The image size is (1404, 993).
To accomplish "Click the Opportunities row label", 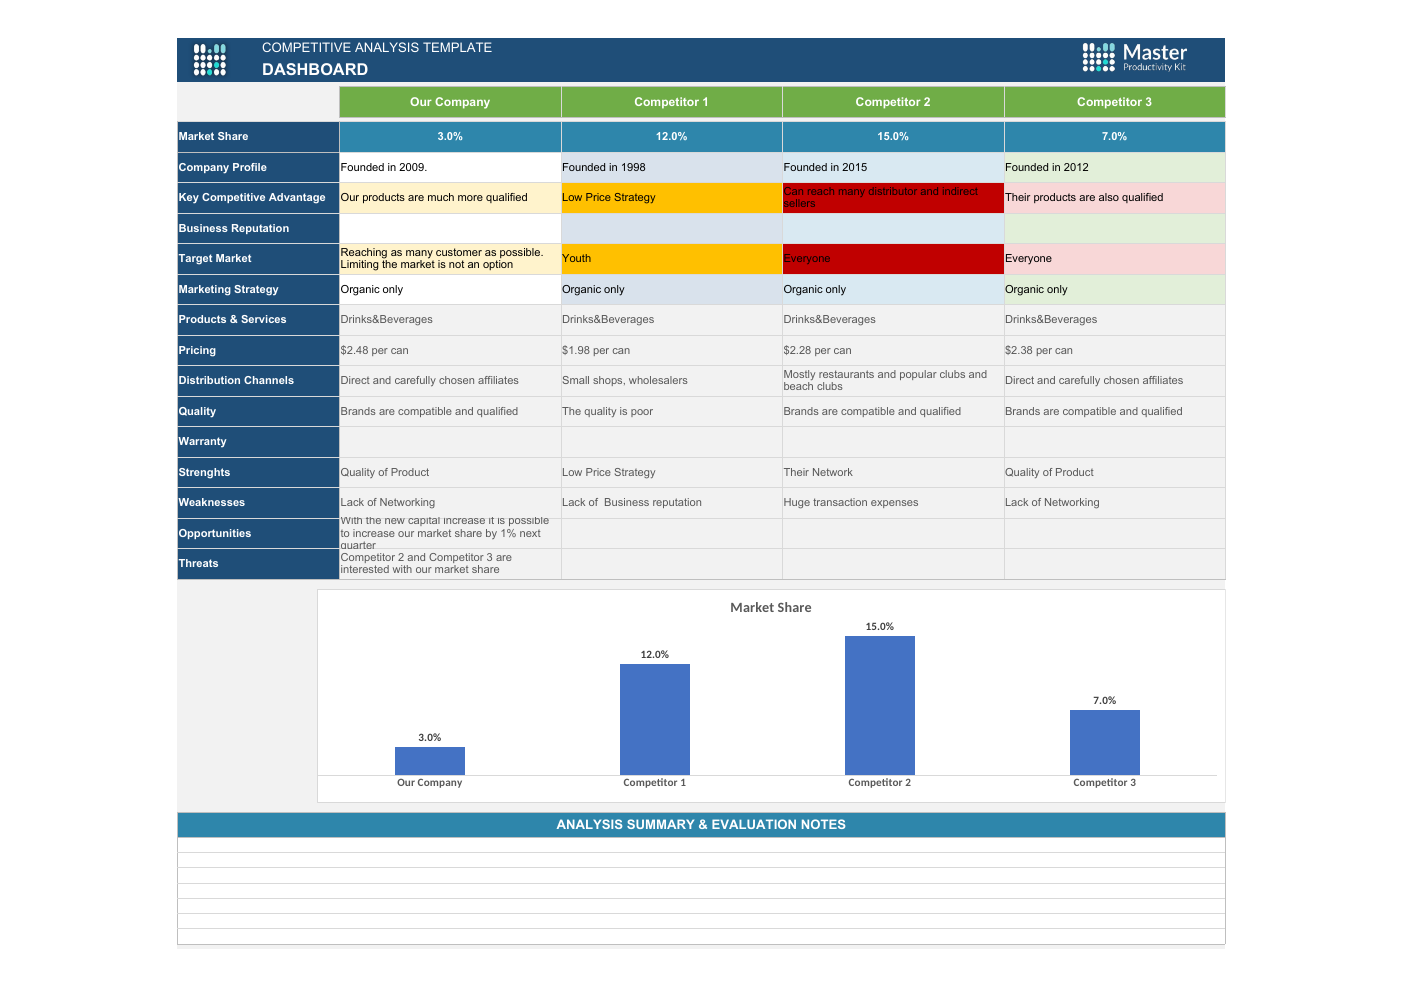I will click(258, 534).
